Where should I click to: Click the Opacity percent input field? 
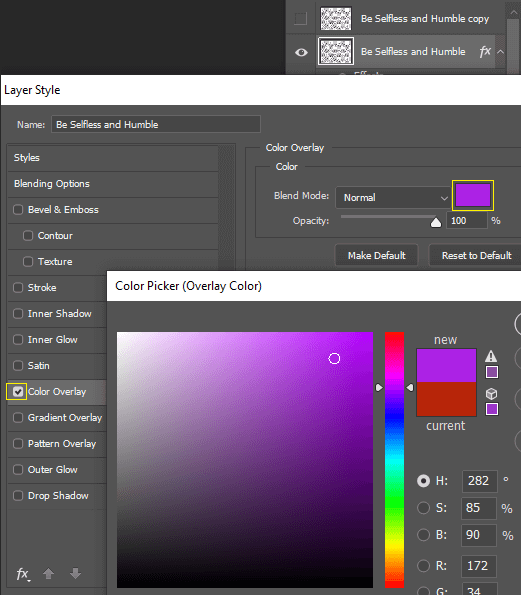[x=467, y=221]
